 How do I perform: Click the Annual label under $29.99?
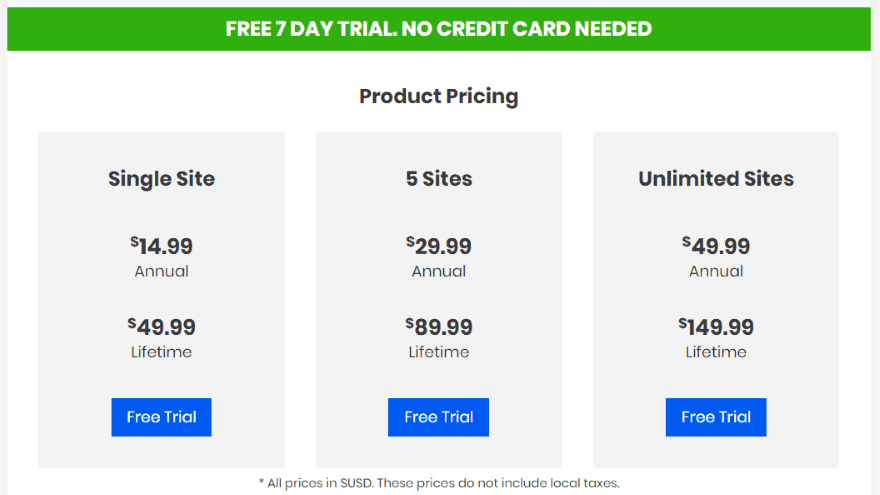pos(439,271)
